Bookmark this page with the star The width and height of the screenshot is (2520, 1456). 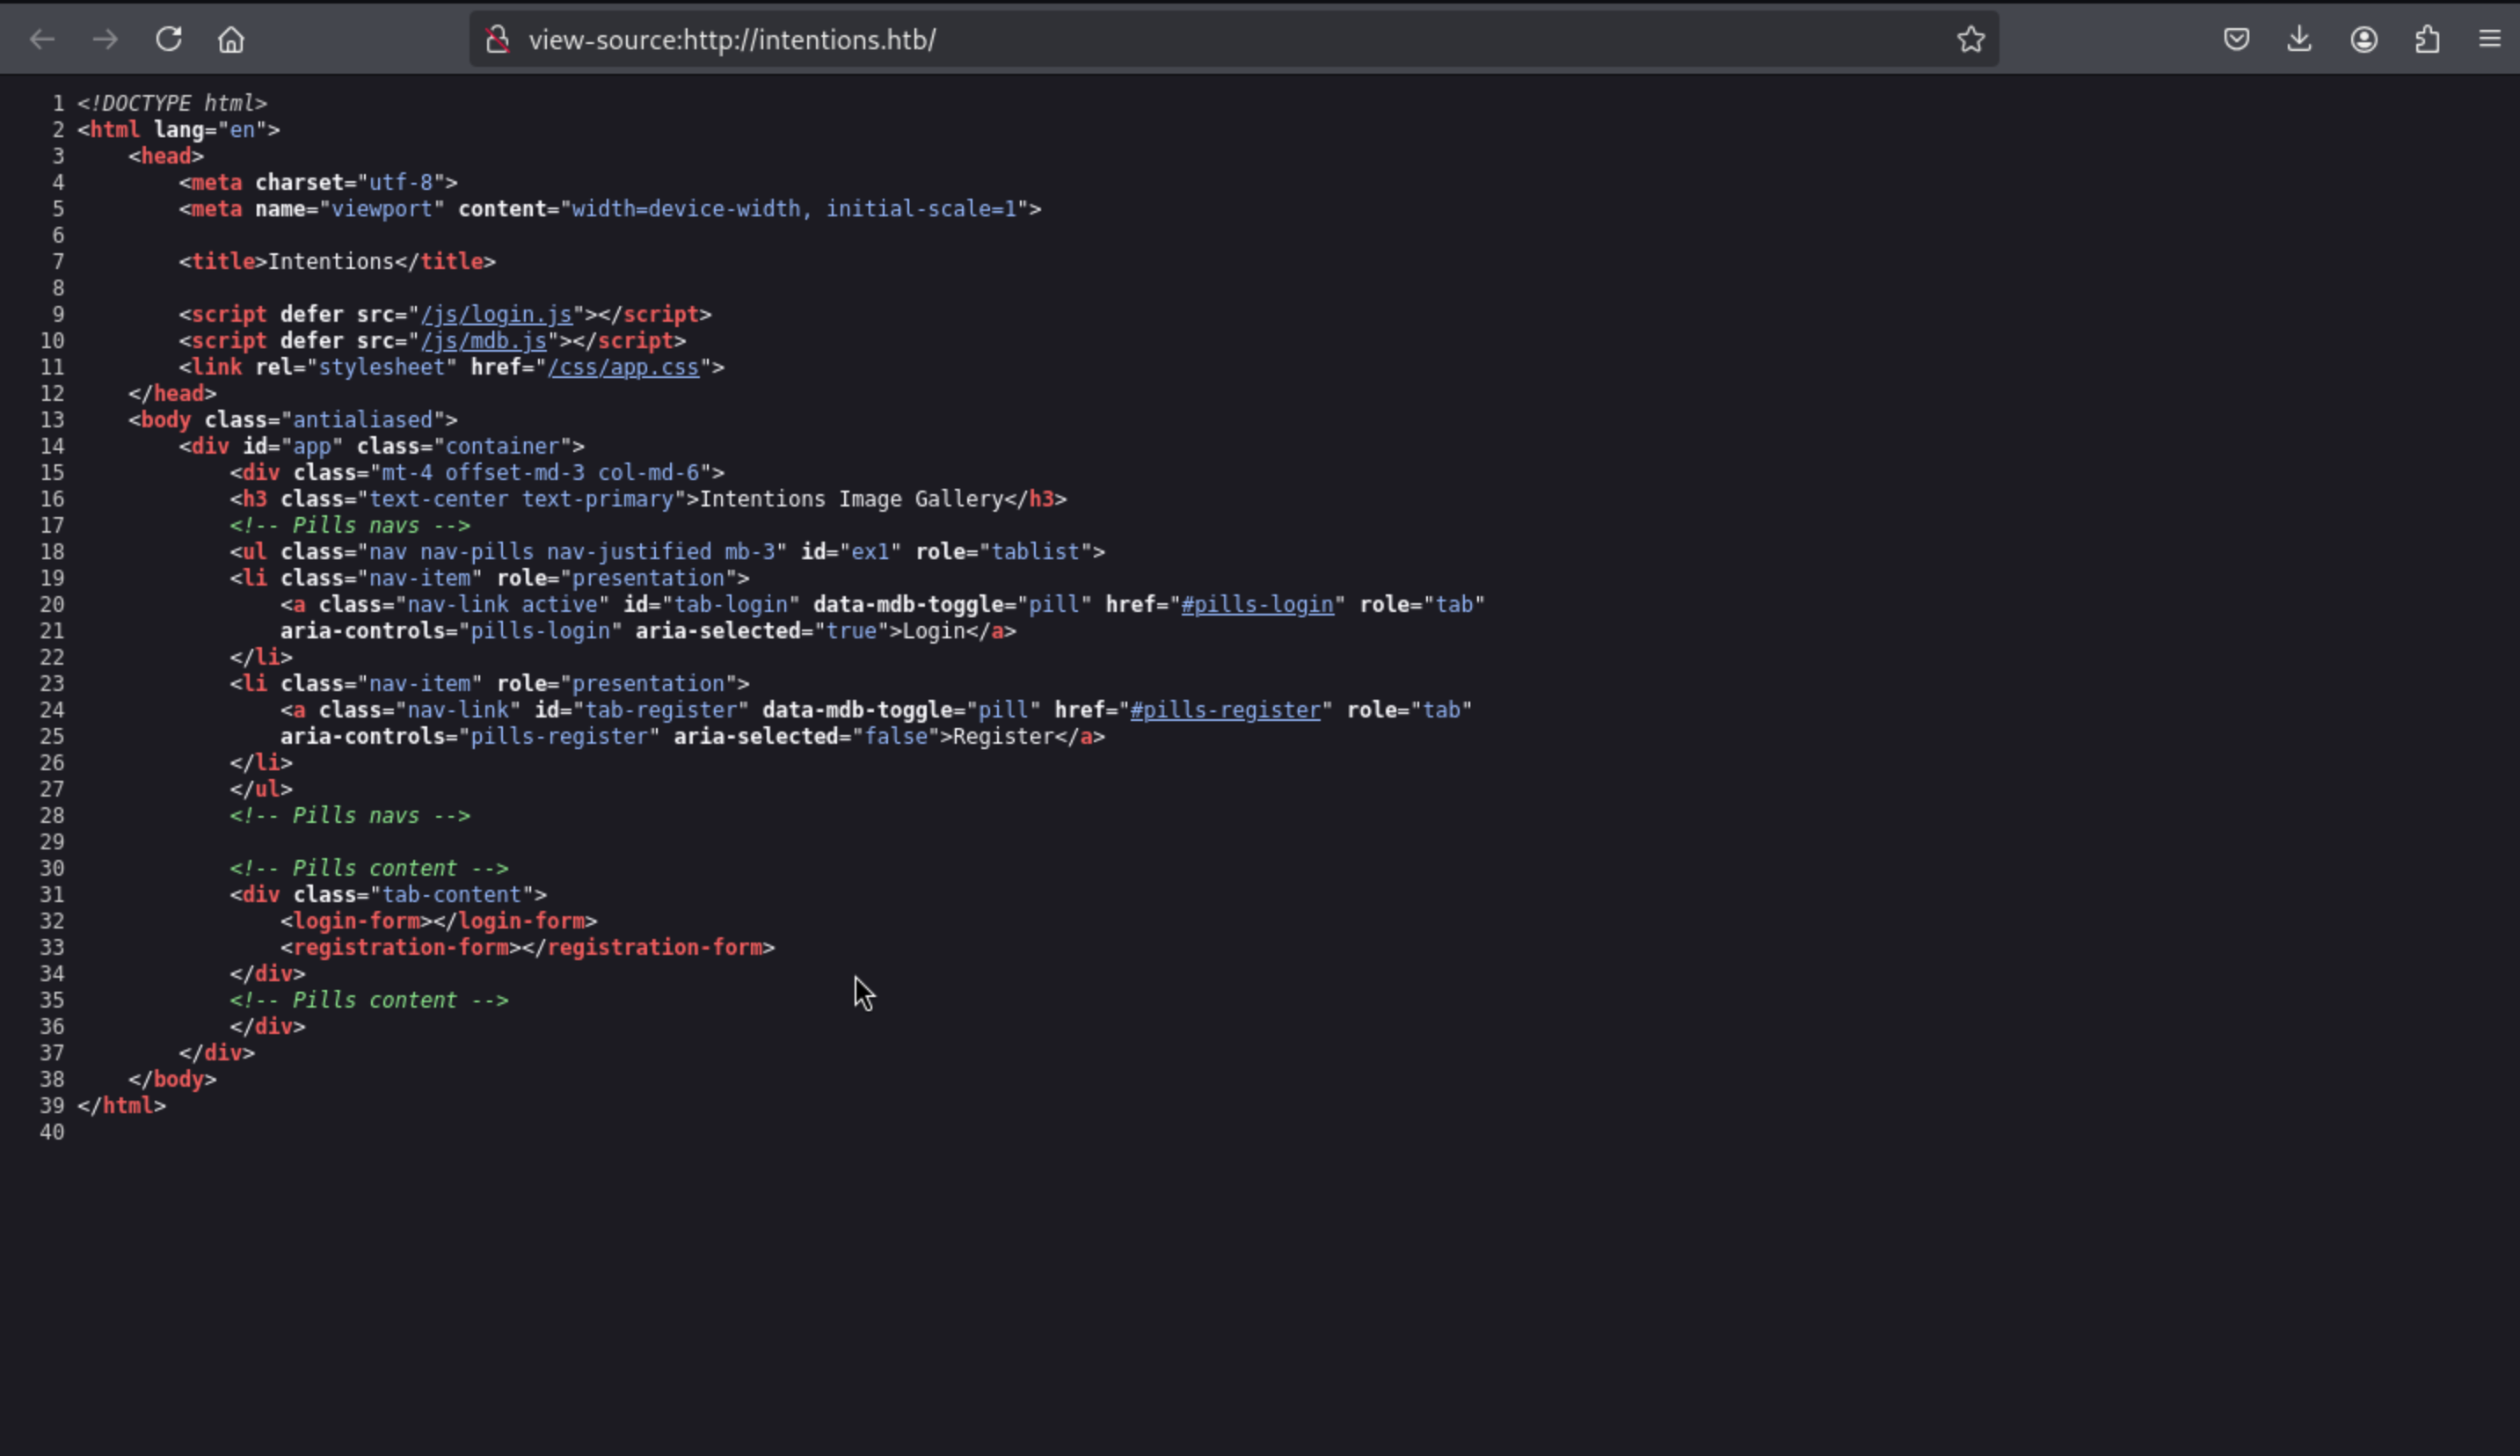[x=1970, y=40]
